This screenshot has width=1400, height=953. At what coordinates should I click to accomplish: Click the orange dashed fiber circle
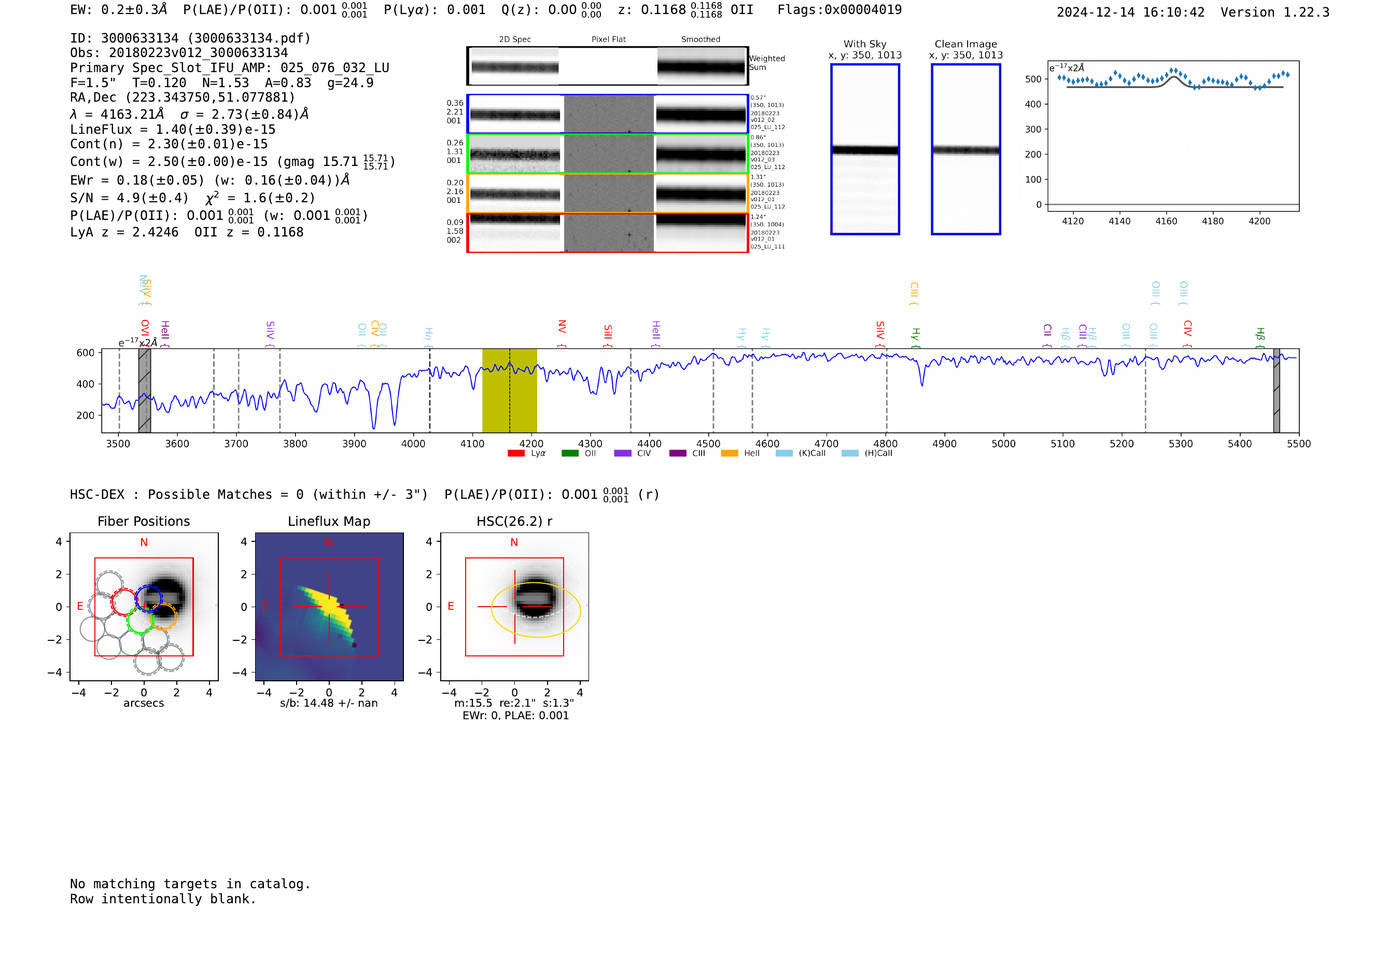coord(165,615)
